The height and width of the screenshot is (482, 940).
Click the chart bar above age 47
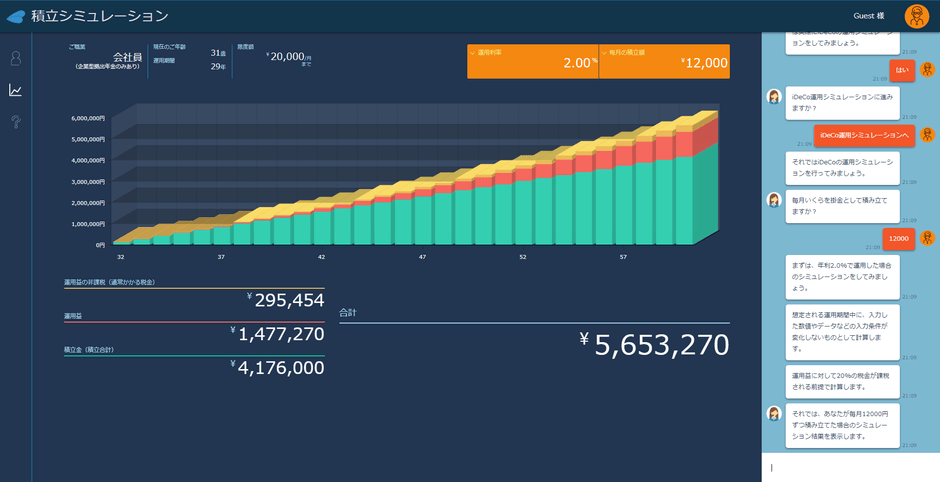coord(423,218)
